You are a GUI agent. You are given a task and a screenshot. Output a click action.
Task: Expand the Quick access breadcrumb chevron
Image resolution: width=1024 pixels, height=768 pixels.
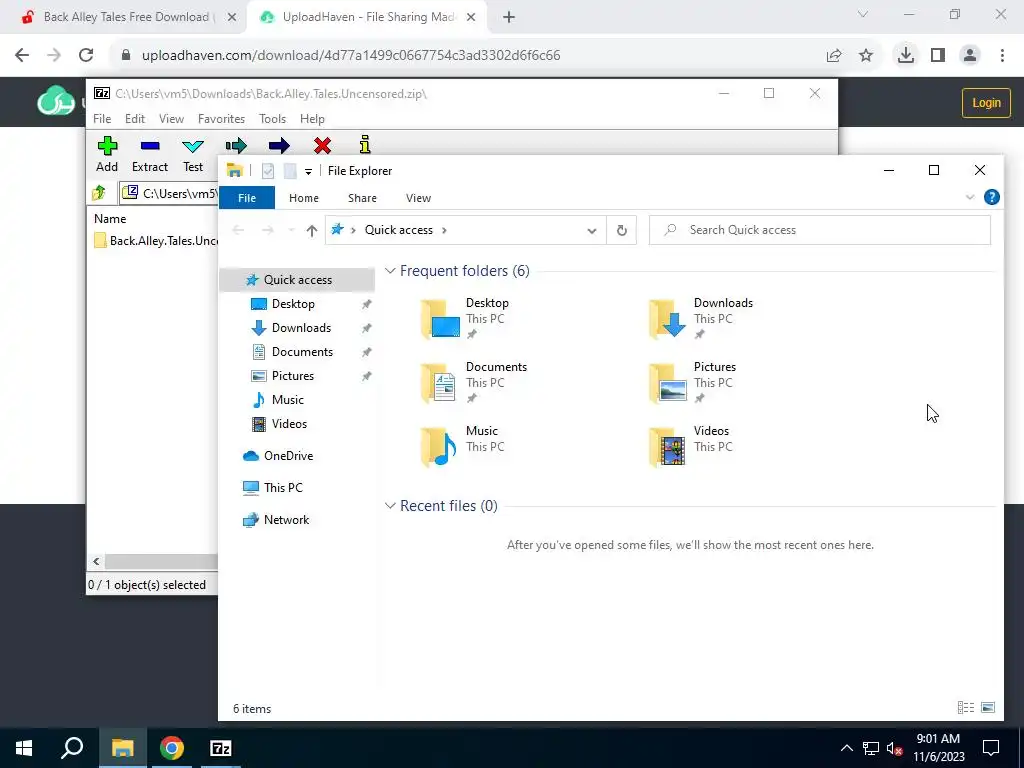[444, 230]
